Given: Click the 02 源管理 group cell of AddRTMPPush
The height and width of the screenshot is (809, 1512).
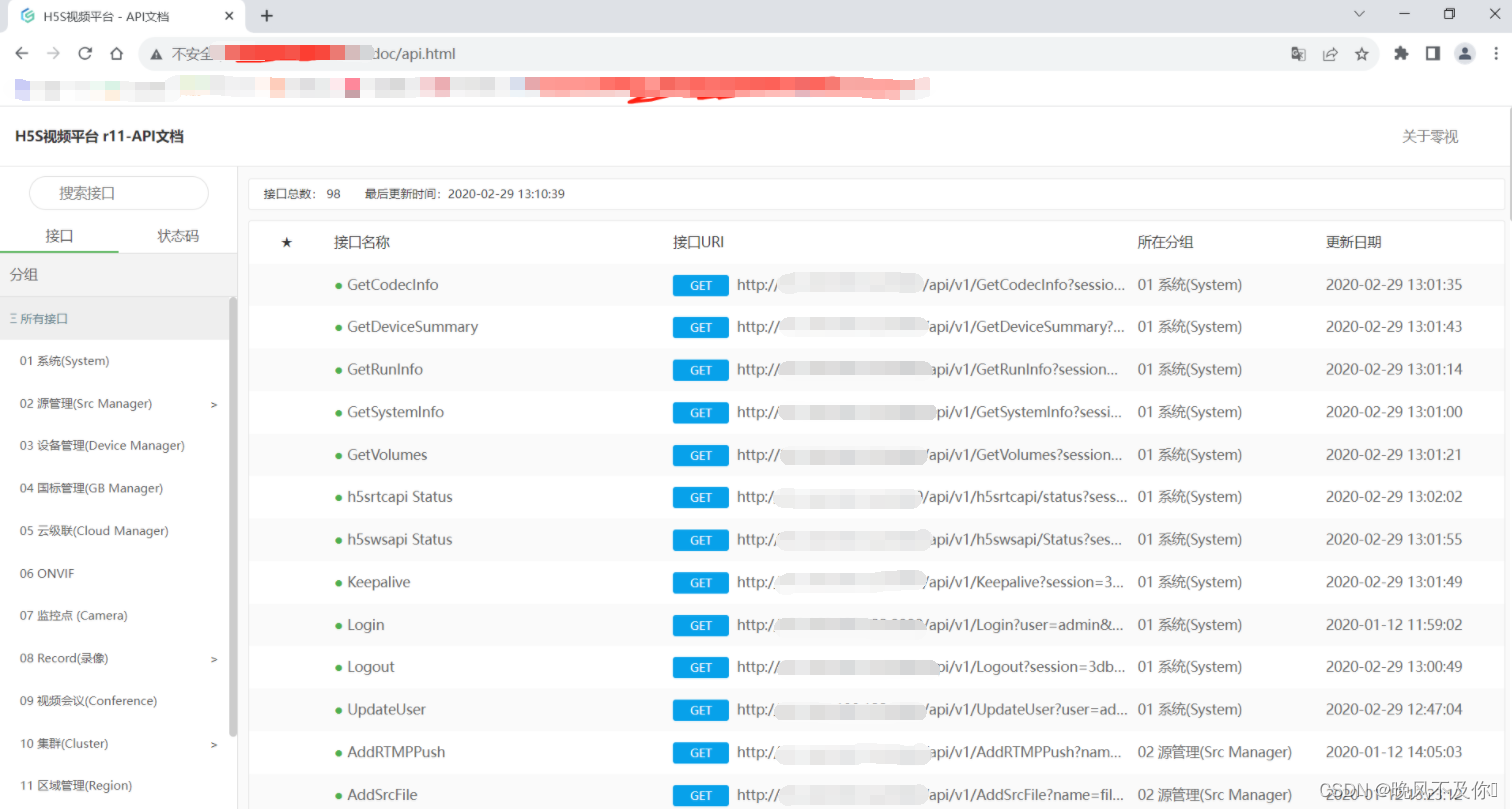Looking at the screenshot, I should click(1214, 752).
